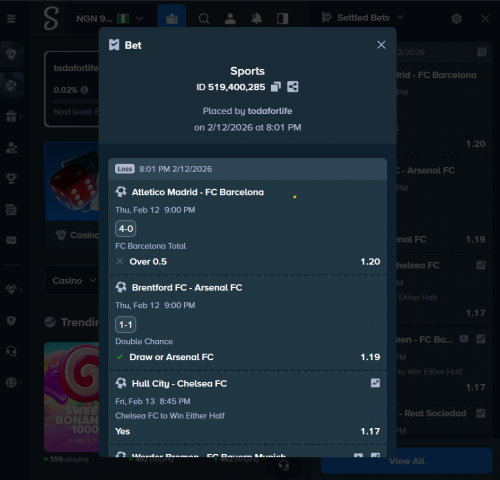Screen dimensions: 500x480
Task: Click the headset support icon at bottom
Action: tap(284, 465)
